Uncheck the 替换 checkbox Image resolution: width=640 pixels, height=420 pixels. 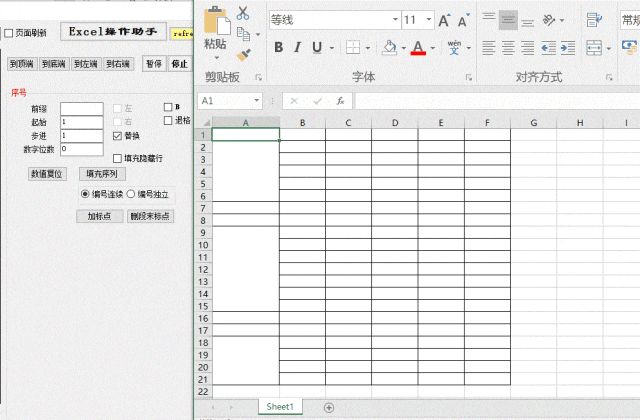pos(118,136)
